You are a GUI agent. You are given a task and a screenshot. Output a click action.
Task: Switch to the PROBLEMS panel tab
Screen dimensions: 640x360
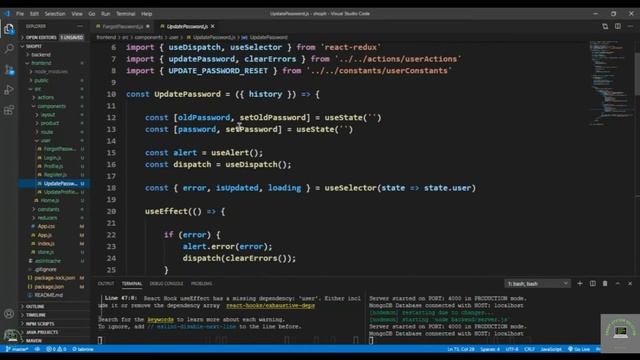(201, 284)
